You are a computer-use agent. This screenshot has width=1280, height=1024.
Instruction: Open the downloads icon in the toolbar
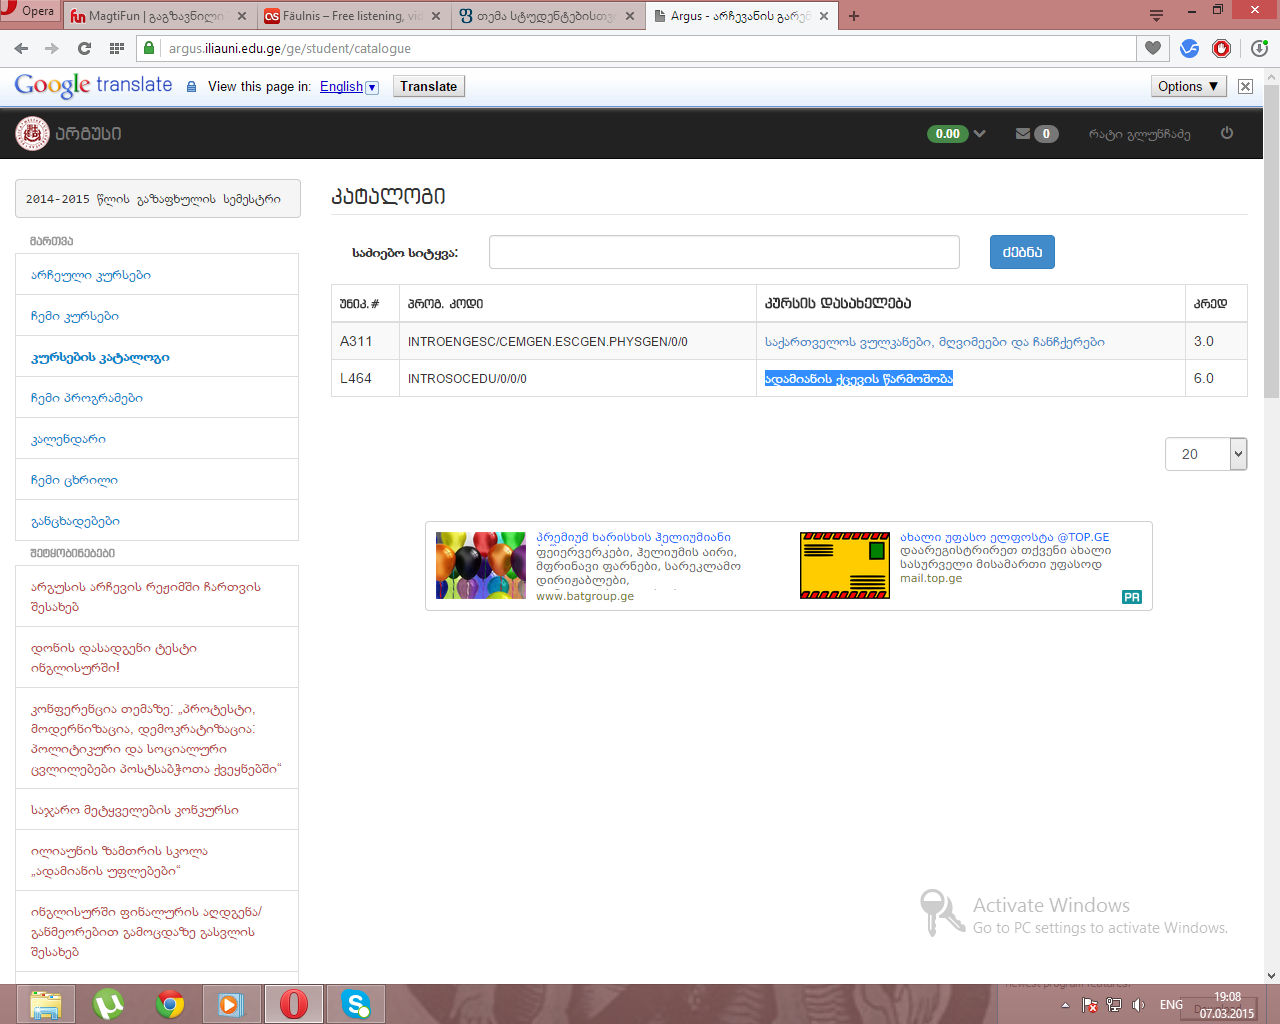point(1259,48)
